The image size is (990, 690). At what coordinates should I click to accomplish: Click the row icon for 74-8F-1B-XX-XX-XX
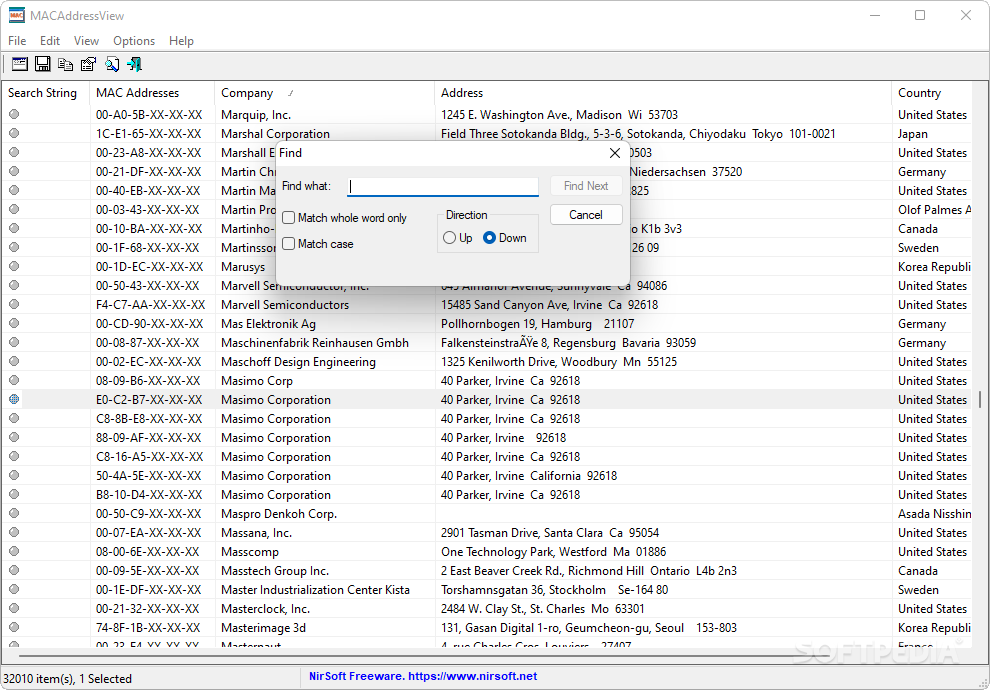pyautogui.click(x=14, y=627)
